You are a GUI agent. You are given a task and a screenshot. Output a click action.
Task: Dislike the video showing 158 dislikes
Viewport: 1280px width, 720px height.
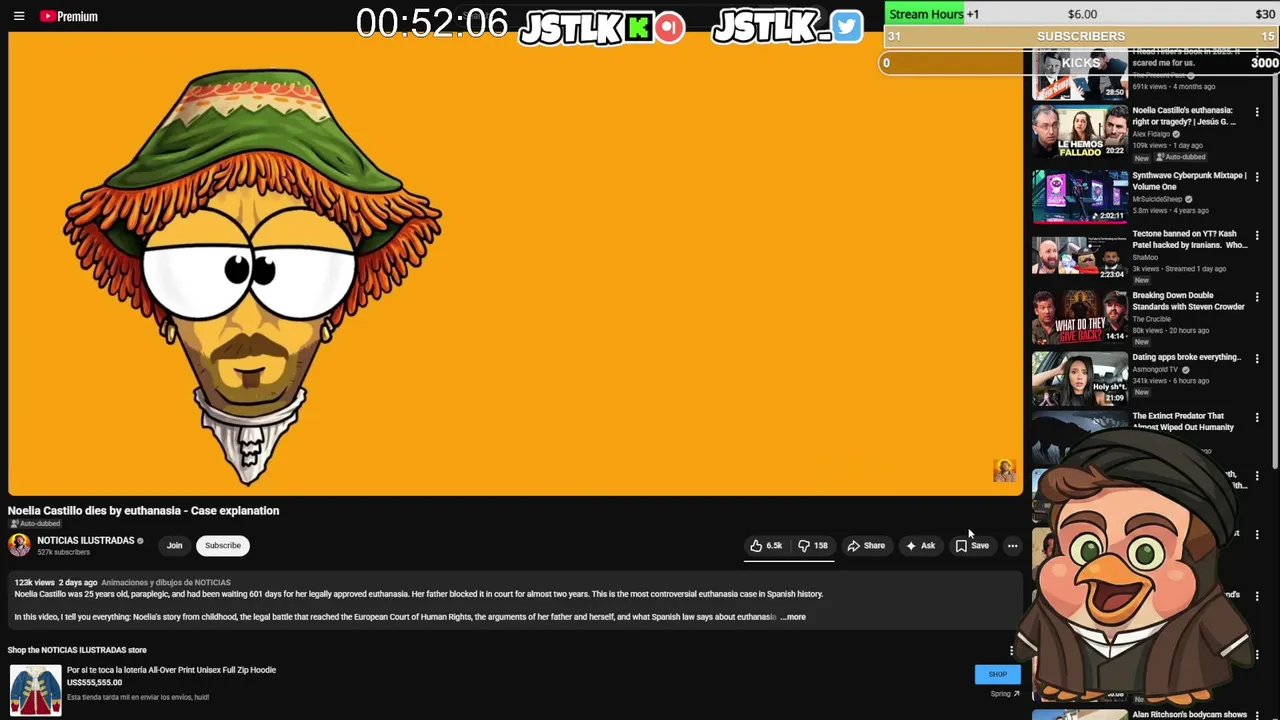pos(813,546)
